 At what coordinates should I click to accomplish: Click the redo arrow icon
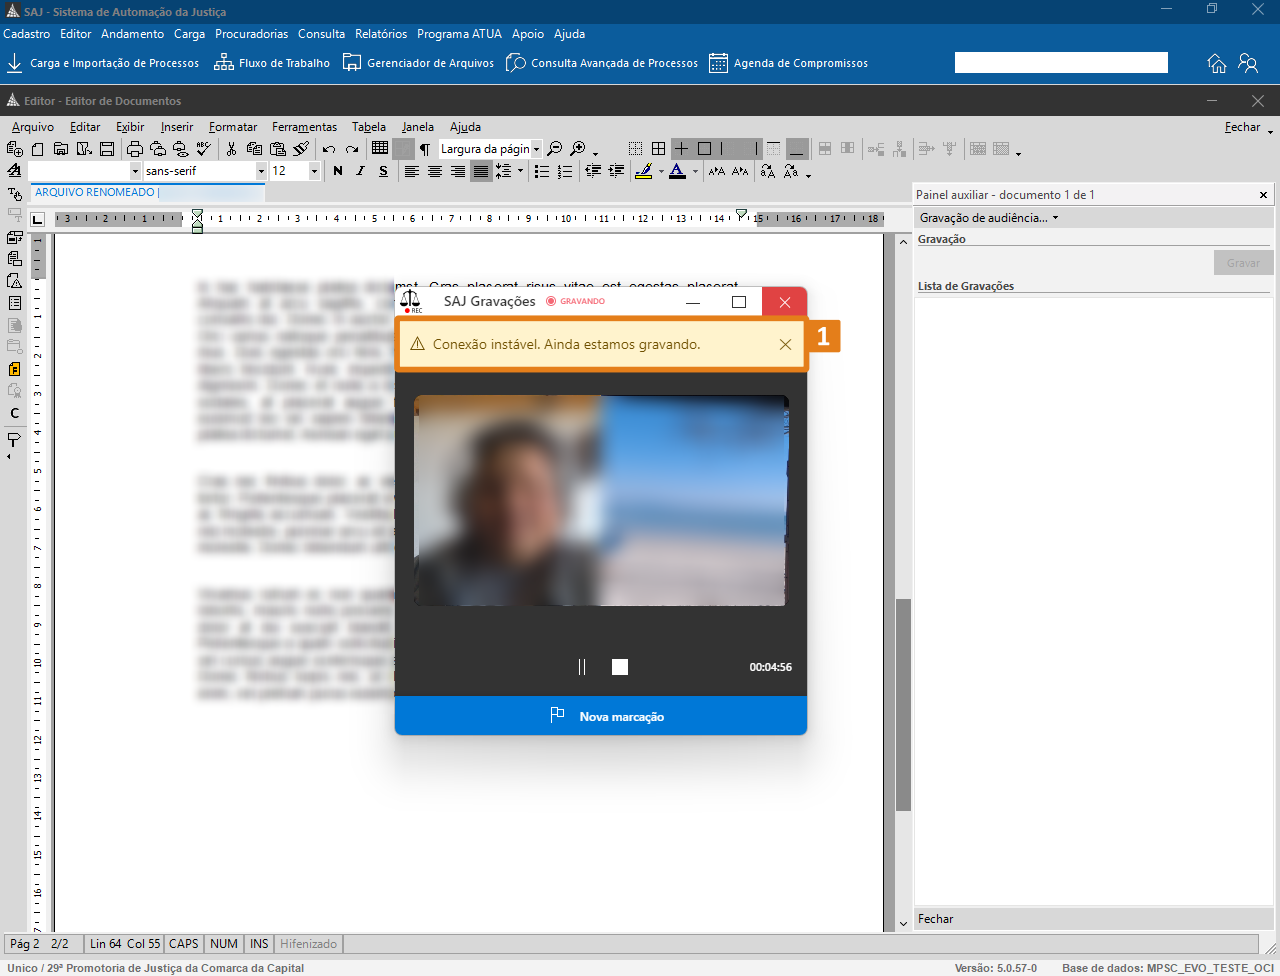[351, 149]
